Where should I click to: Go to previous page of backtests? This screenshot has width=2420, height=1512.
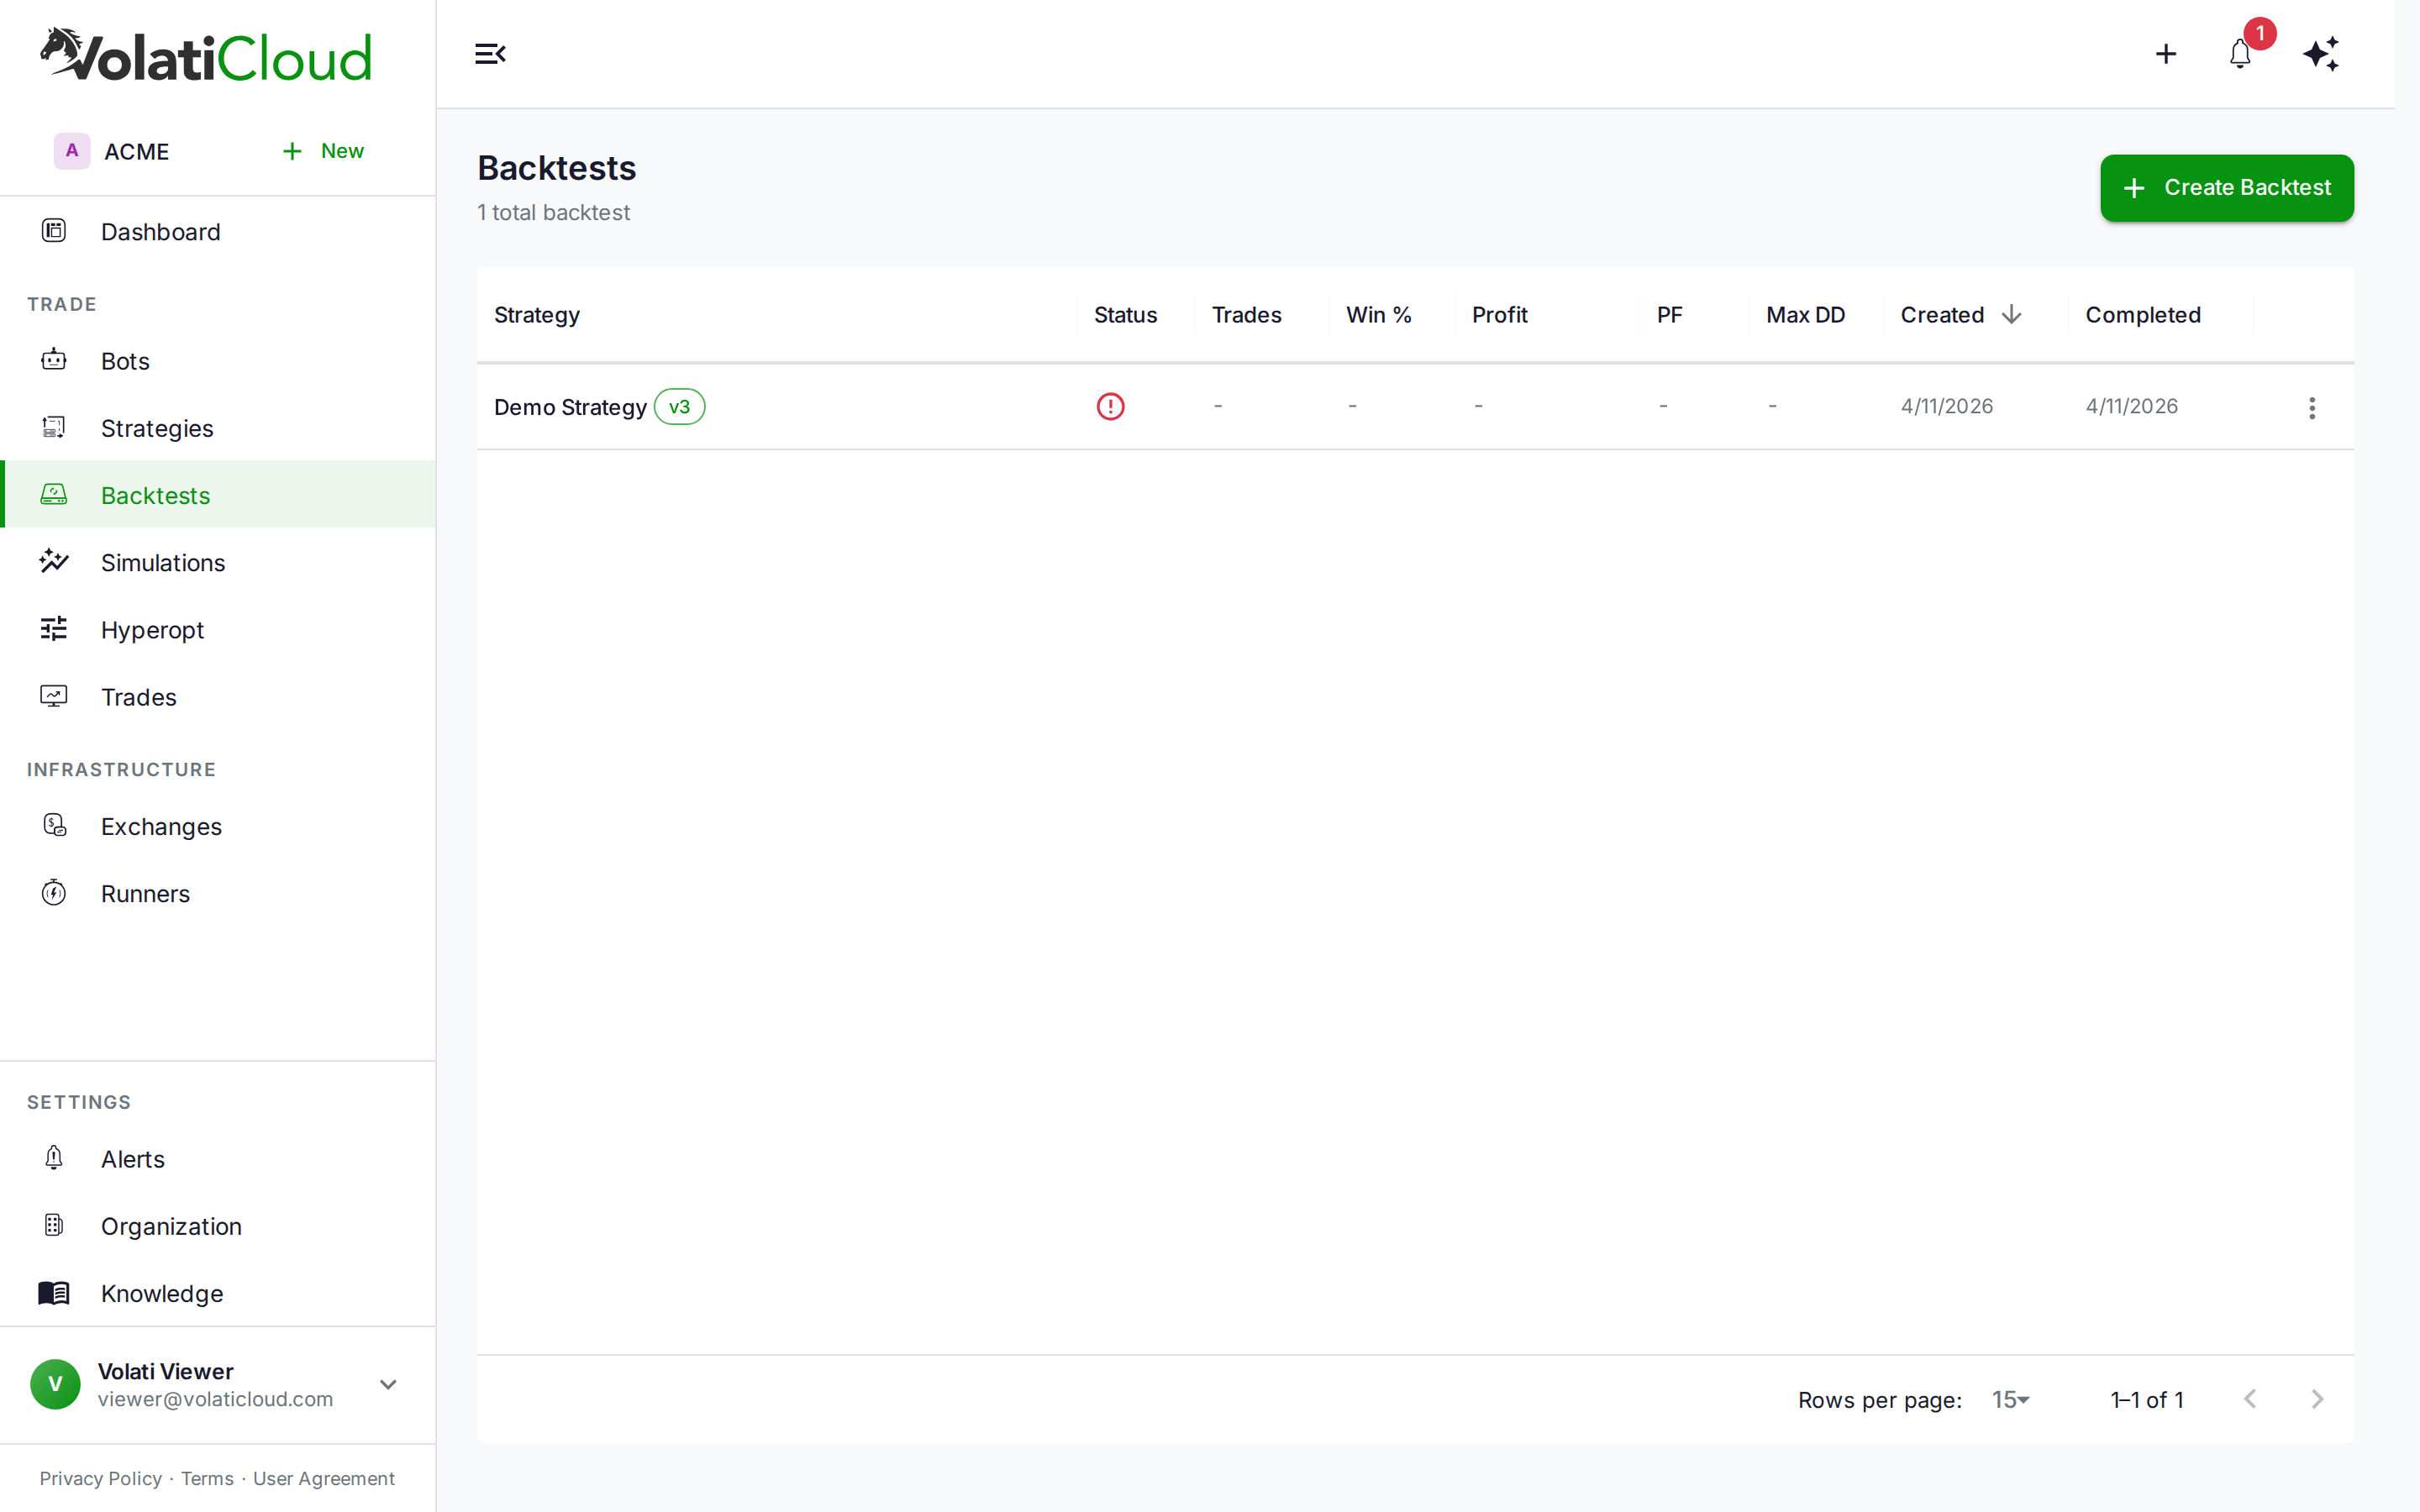pyautogui.click(x=2250, y=1399)
